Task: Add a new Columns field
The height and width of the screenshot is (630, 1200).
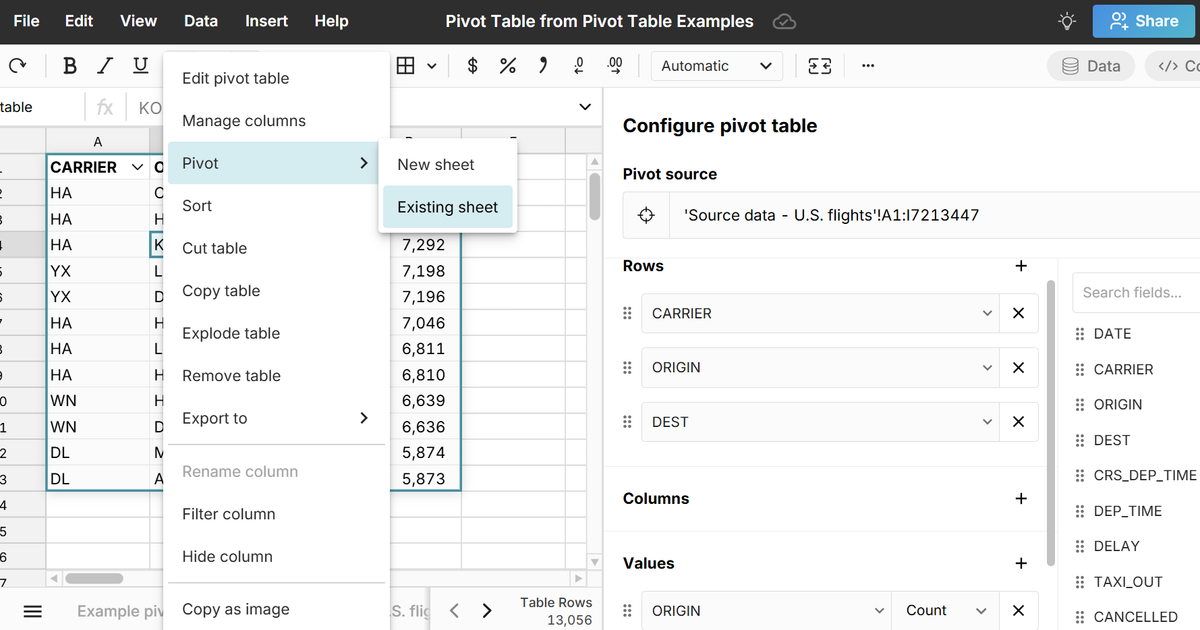Action: pyautogui.click(x=1021, y=498)
